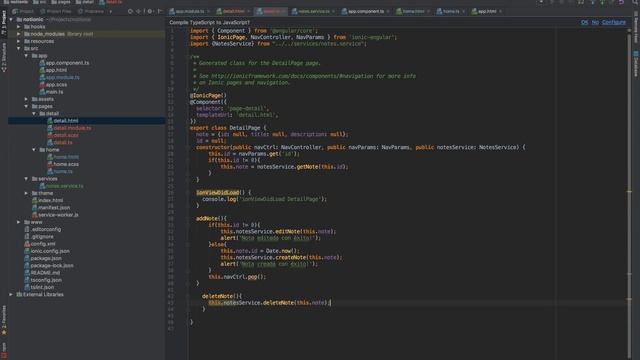Select .gitignore in project tree
640x360 pixels.
[x=39, y=237]
